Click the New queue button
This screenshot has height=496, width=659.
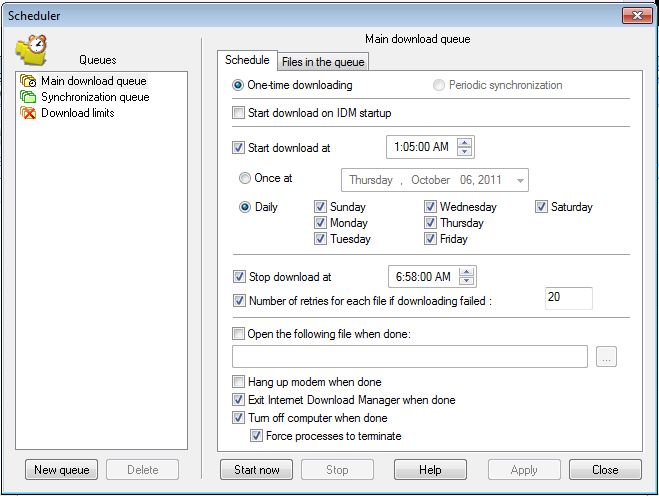tap(61, 470)
